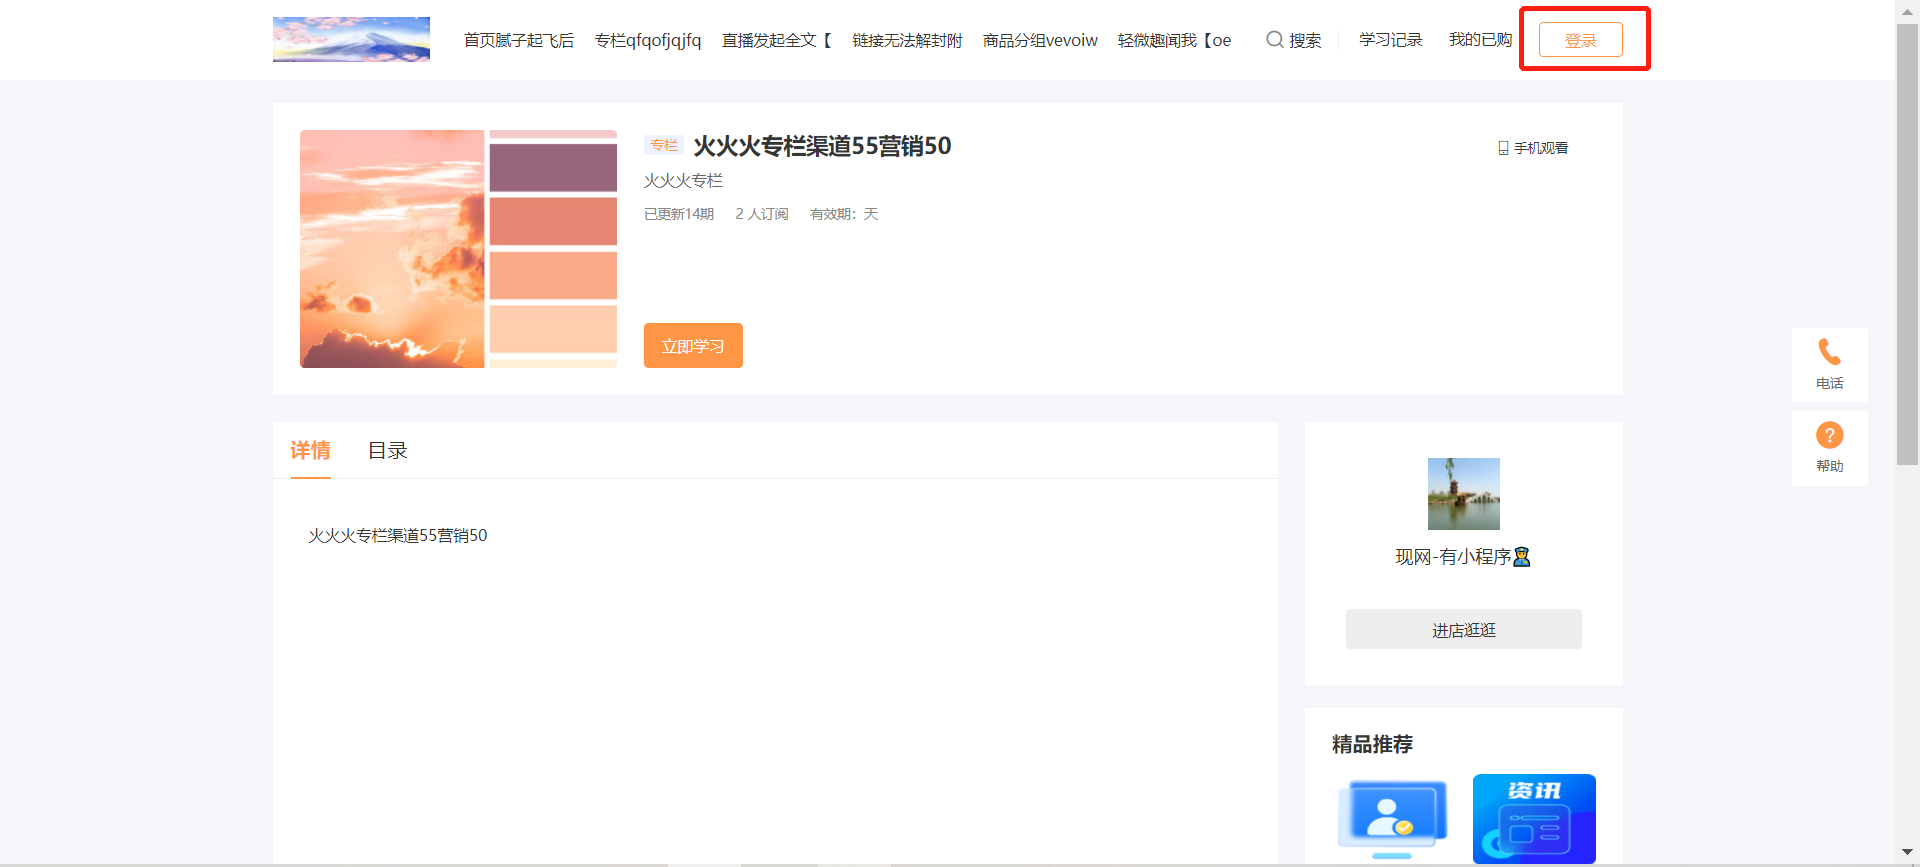Open the user profile recommended item

tap(1392, 818)
